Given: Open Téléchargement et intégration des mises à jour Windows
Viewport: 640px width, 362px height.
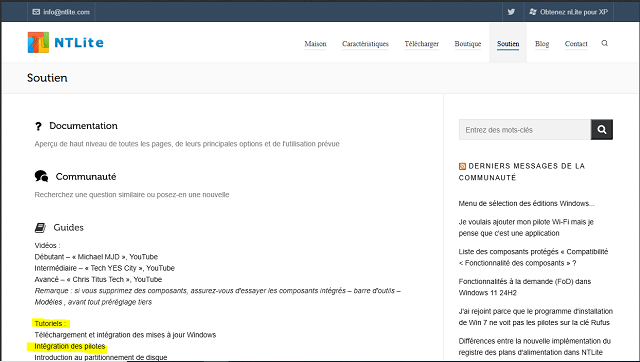Looking at the screenshot, I should pos(125,335).
